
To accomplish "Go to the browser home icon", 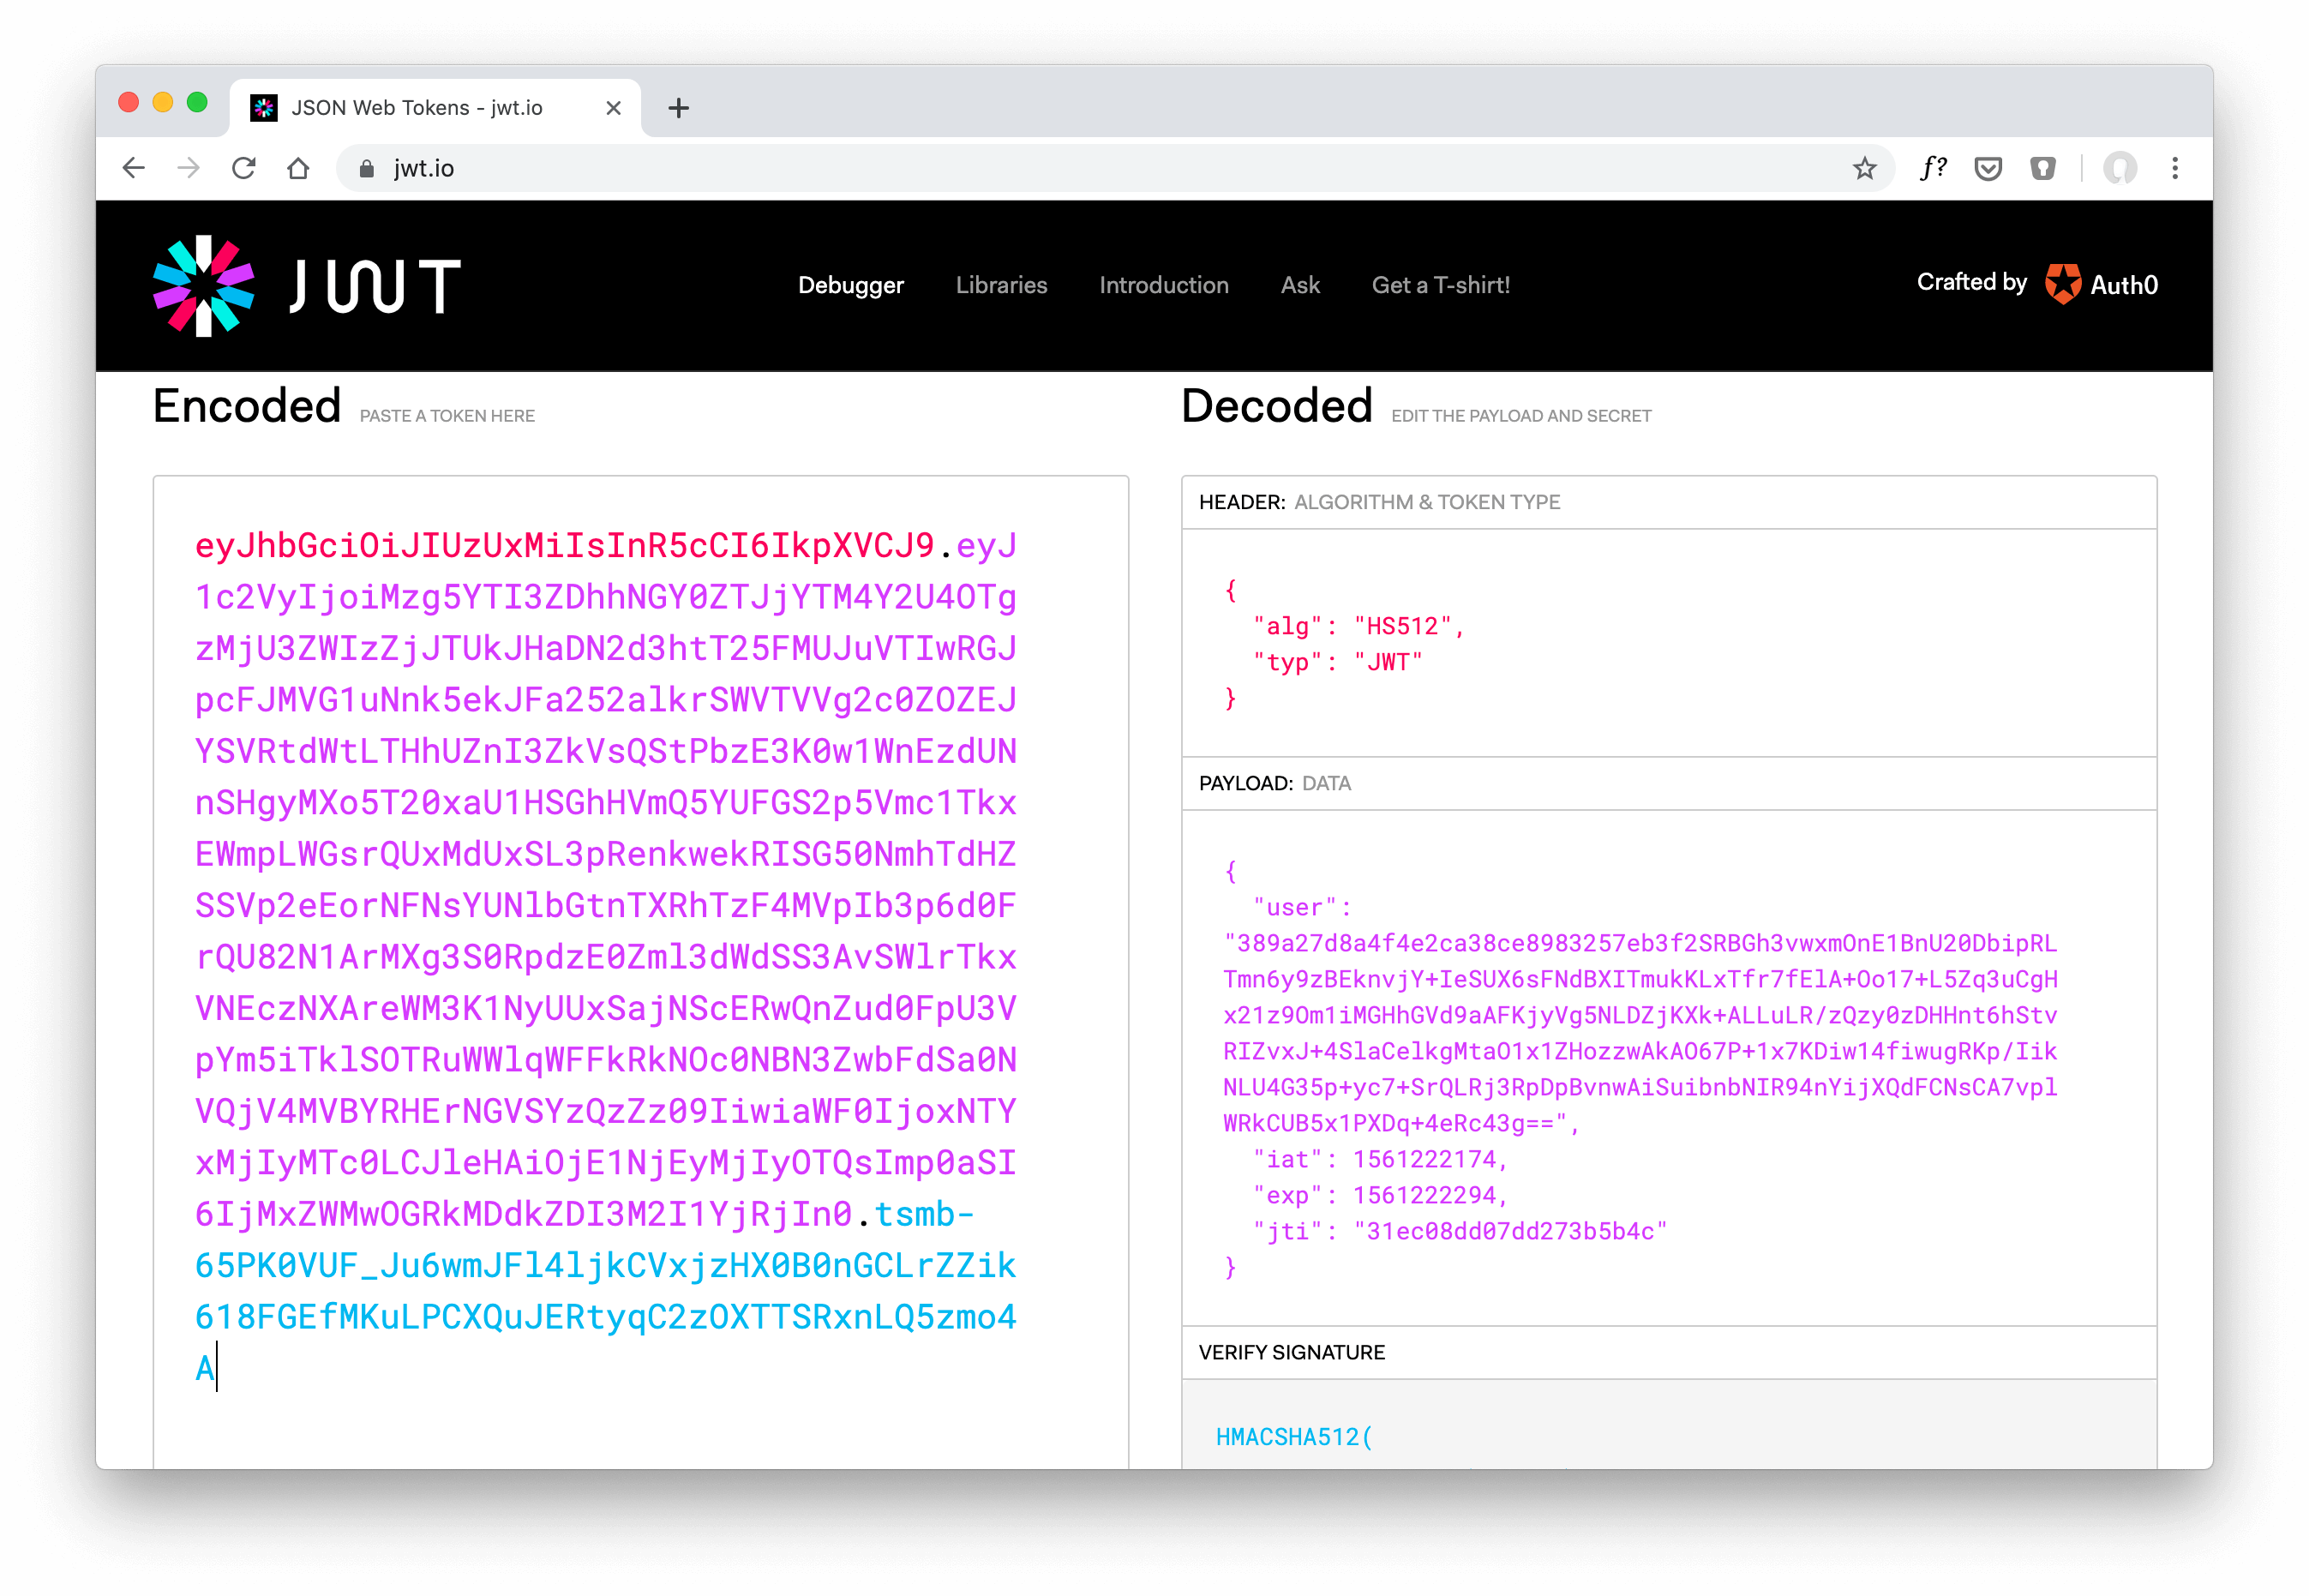I will click(298, 168).
